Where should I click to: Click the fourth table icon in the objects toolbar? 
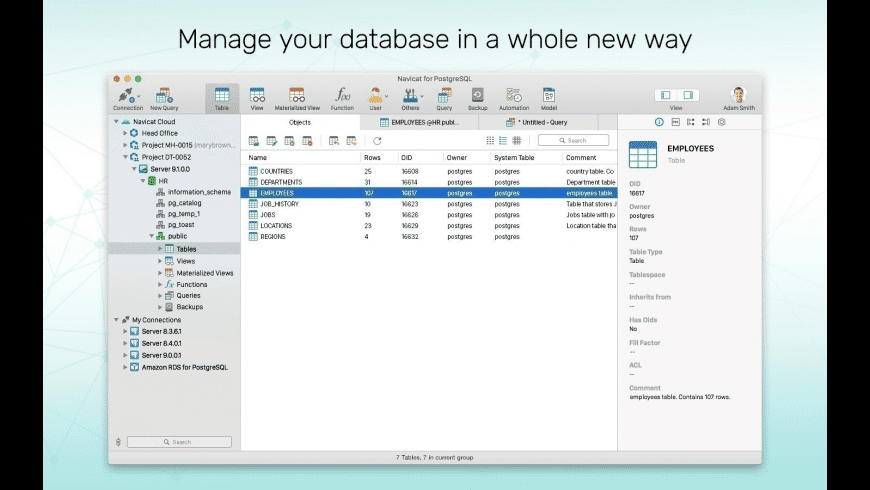307,141
